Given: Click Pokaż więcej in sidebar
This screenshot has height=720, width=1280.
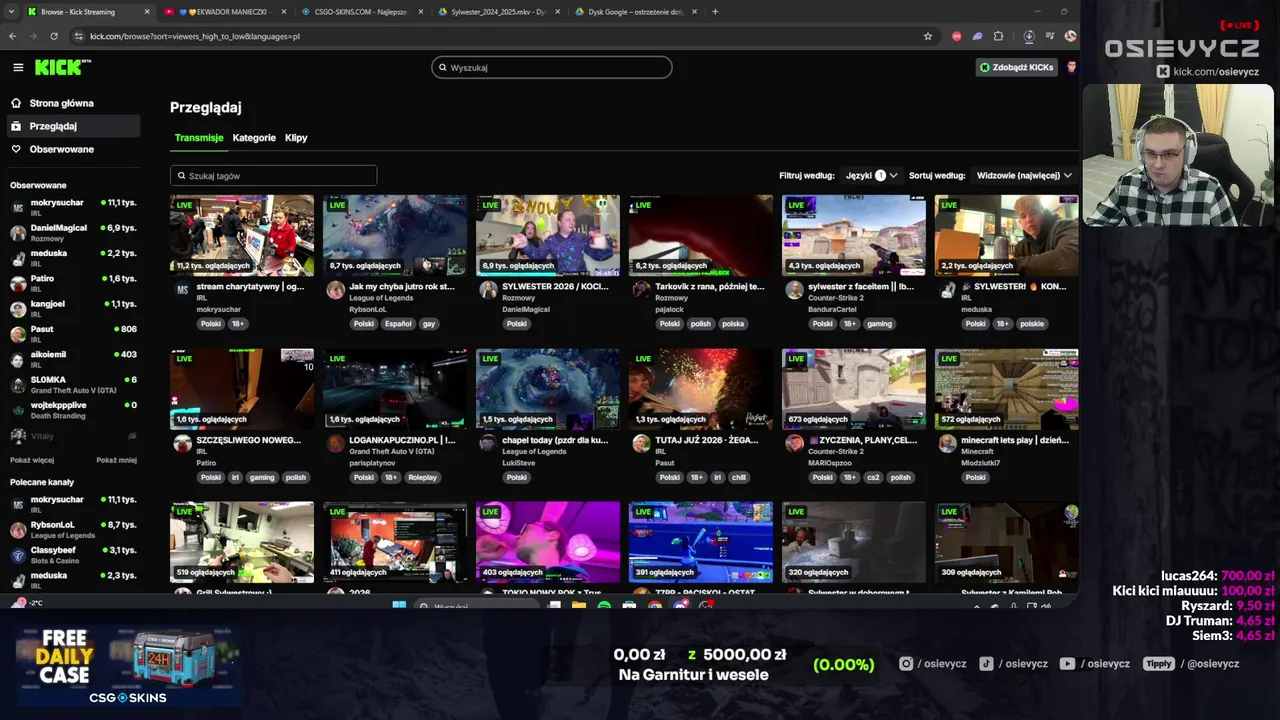Looking at the screenshot, I should (x=32, y=460).
